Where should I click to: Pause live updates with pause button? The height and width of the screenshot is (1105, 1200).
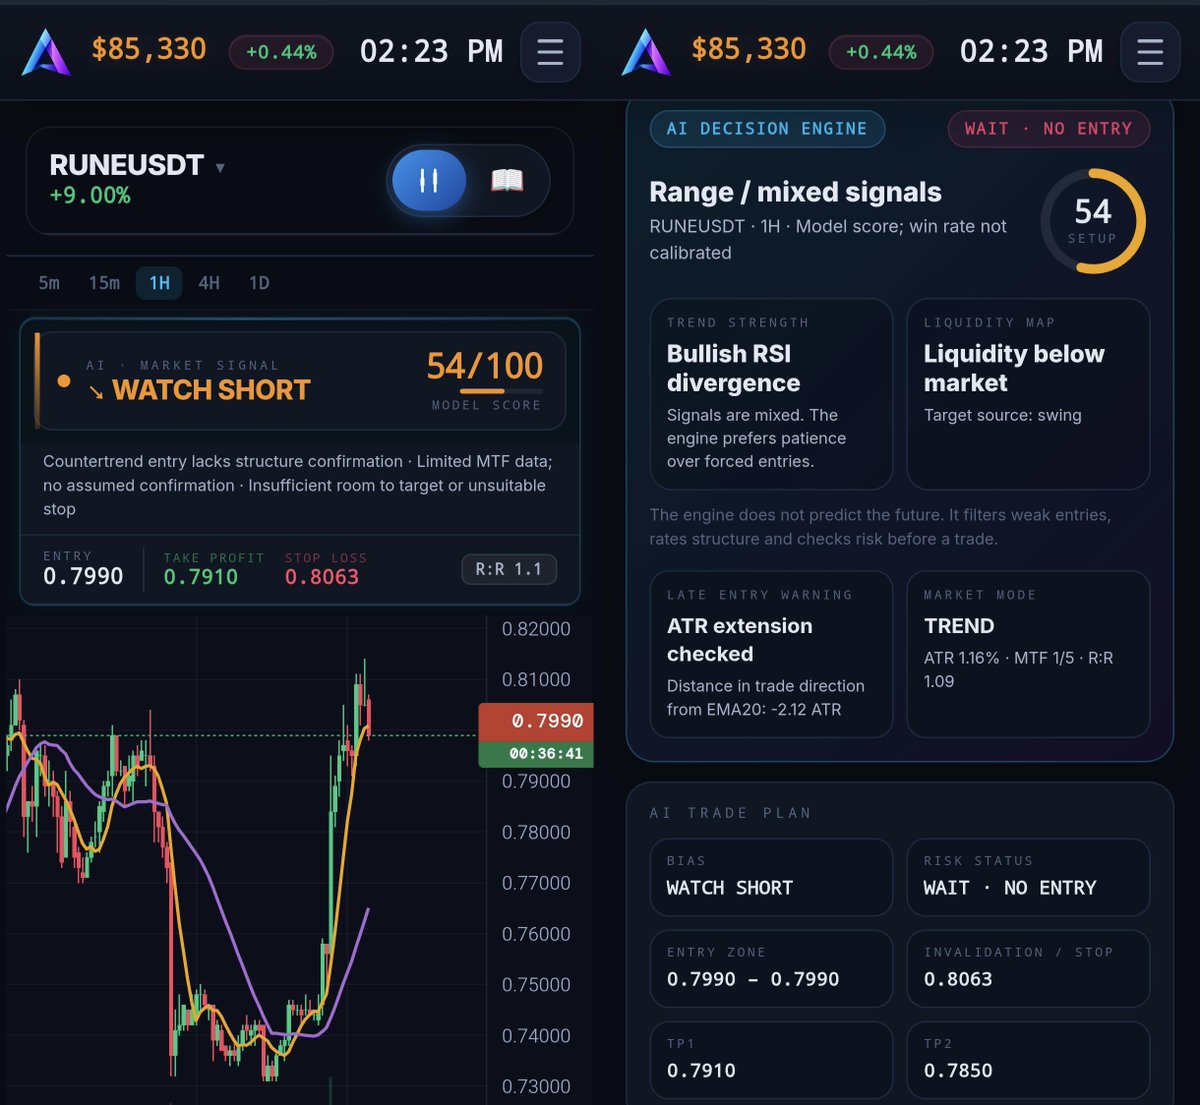(x=429, y=180)
